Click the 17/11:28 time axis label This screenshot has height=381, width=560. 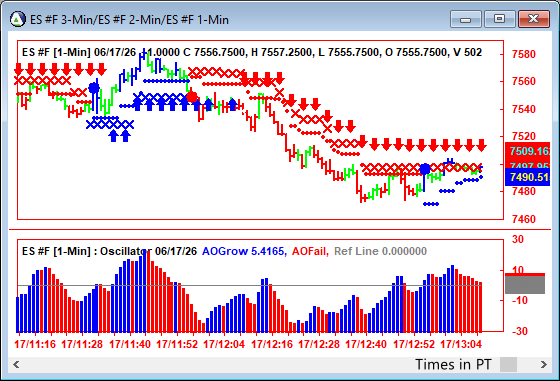click(x=82, y=344)
